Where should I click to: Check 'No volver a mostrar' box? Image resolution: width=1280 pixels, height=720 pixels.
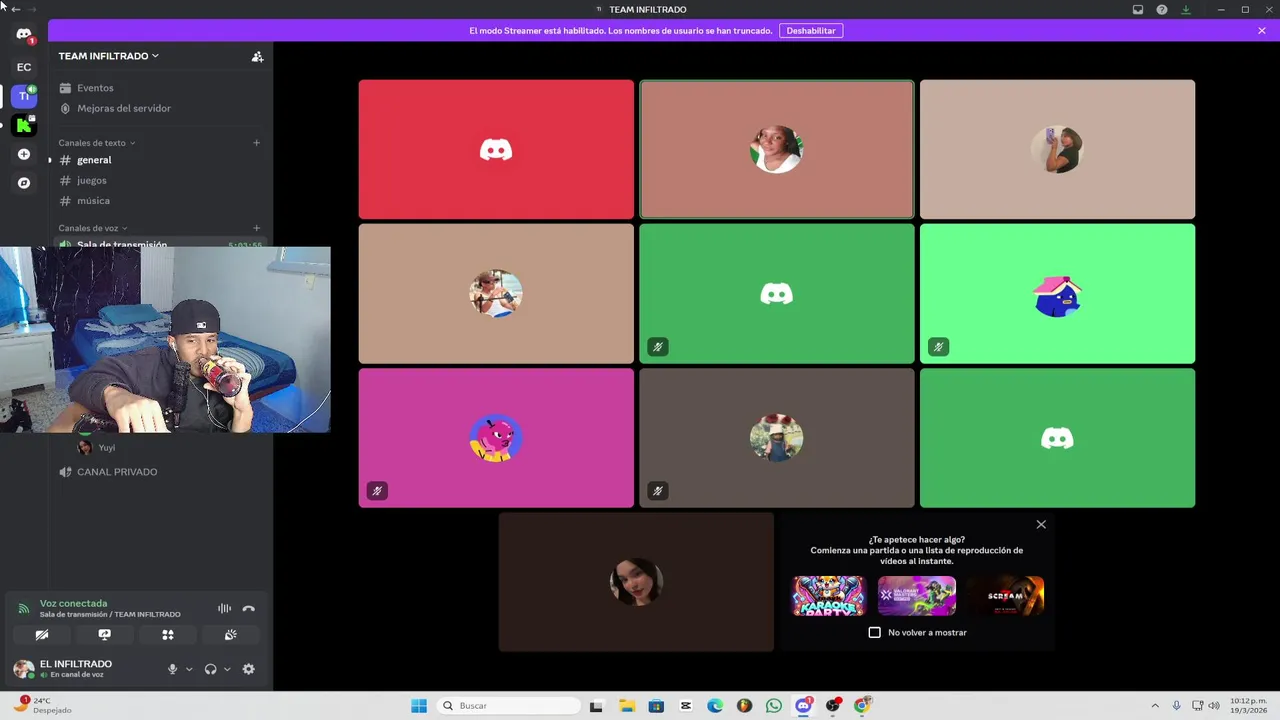[x=875, y=632]
